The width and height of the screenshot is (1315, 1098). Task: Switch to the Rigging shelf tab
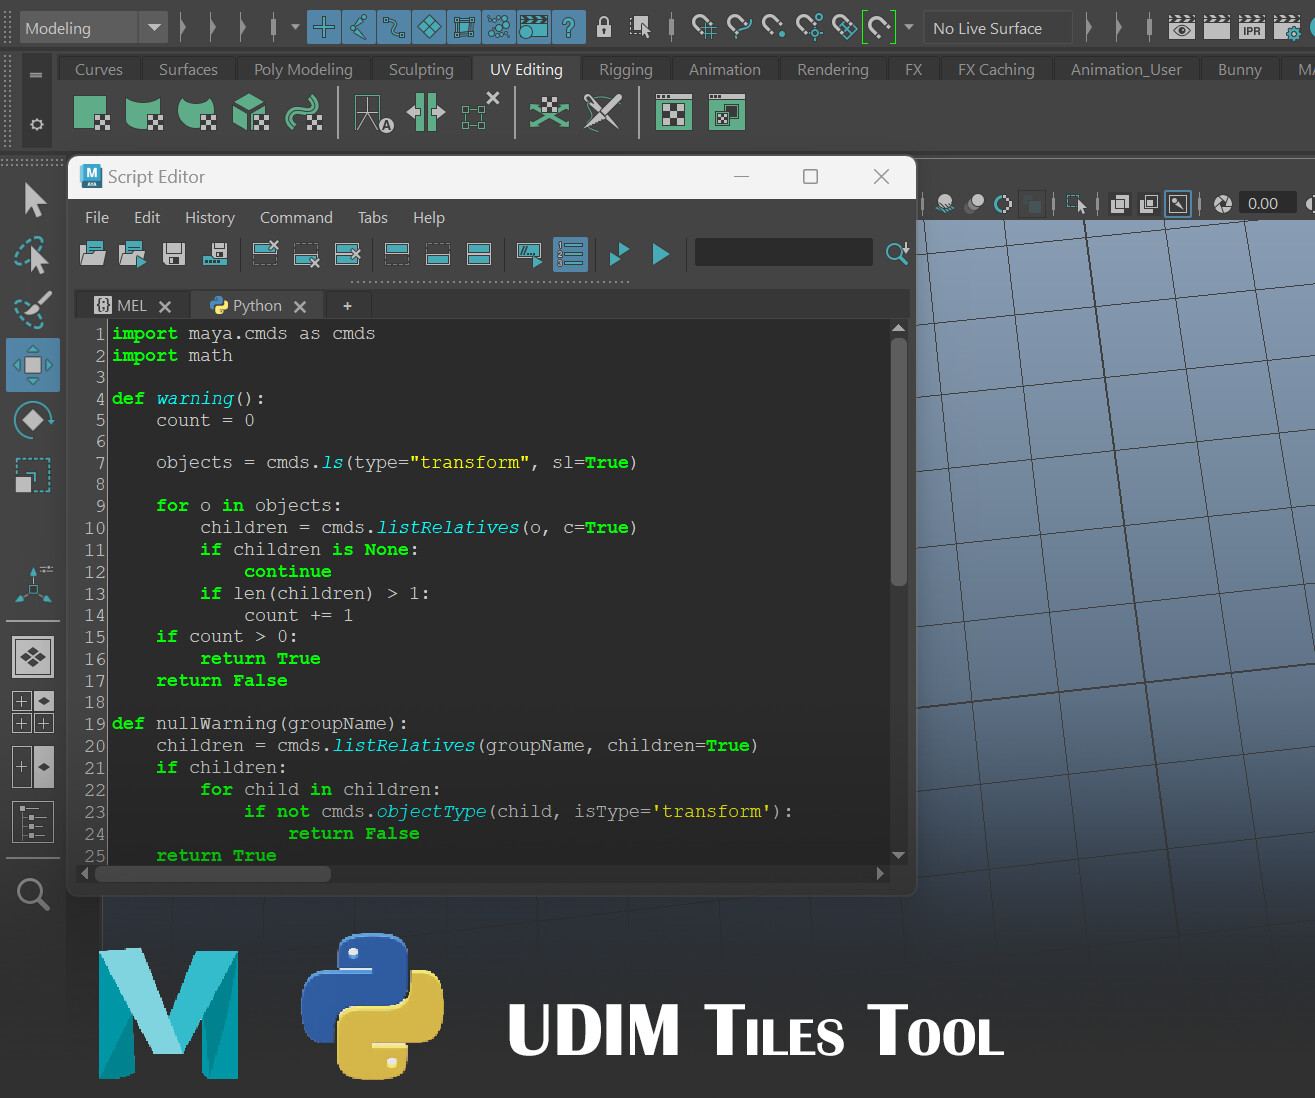[625, 70]
